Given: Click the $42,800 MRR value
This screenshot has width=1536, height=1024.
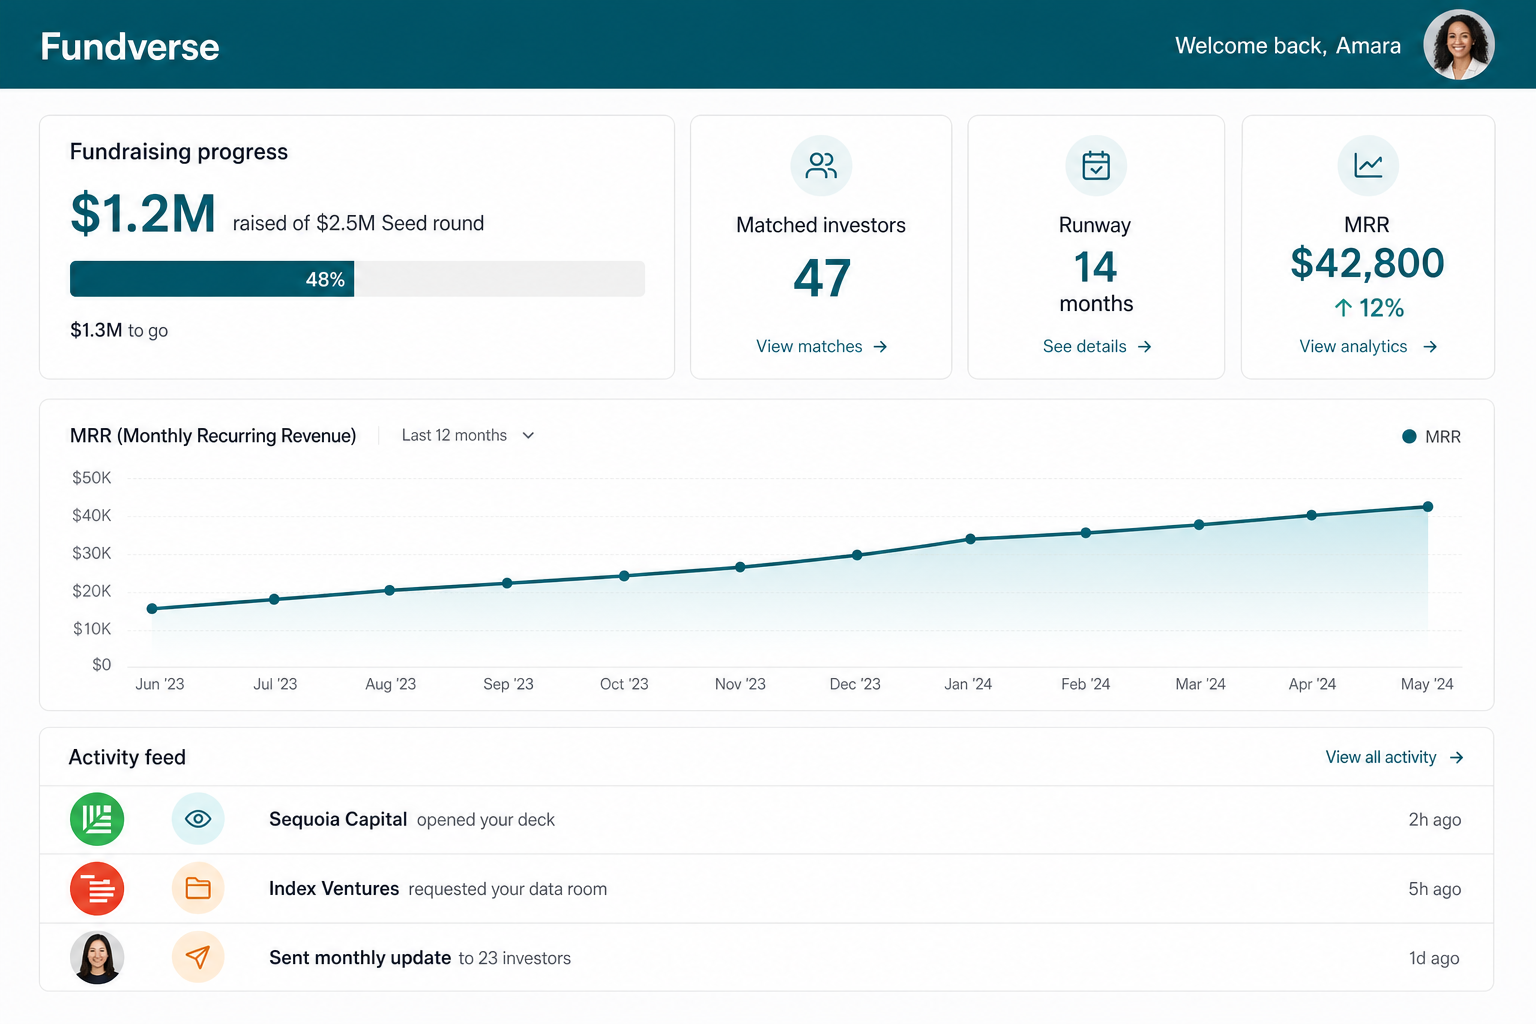Looking at the screenshot, I should coord(1367,263).
